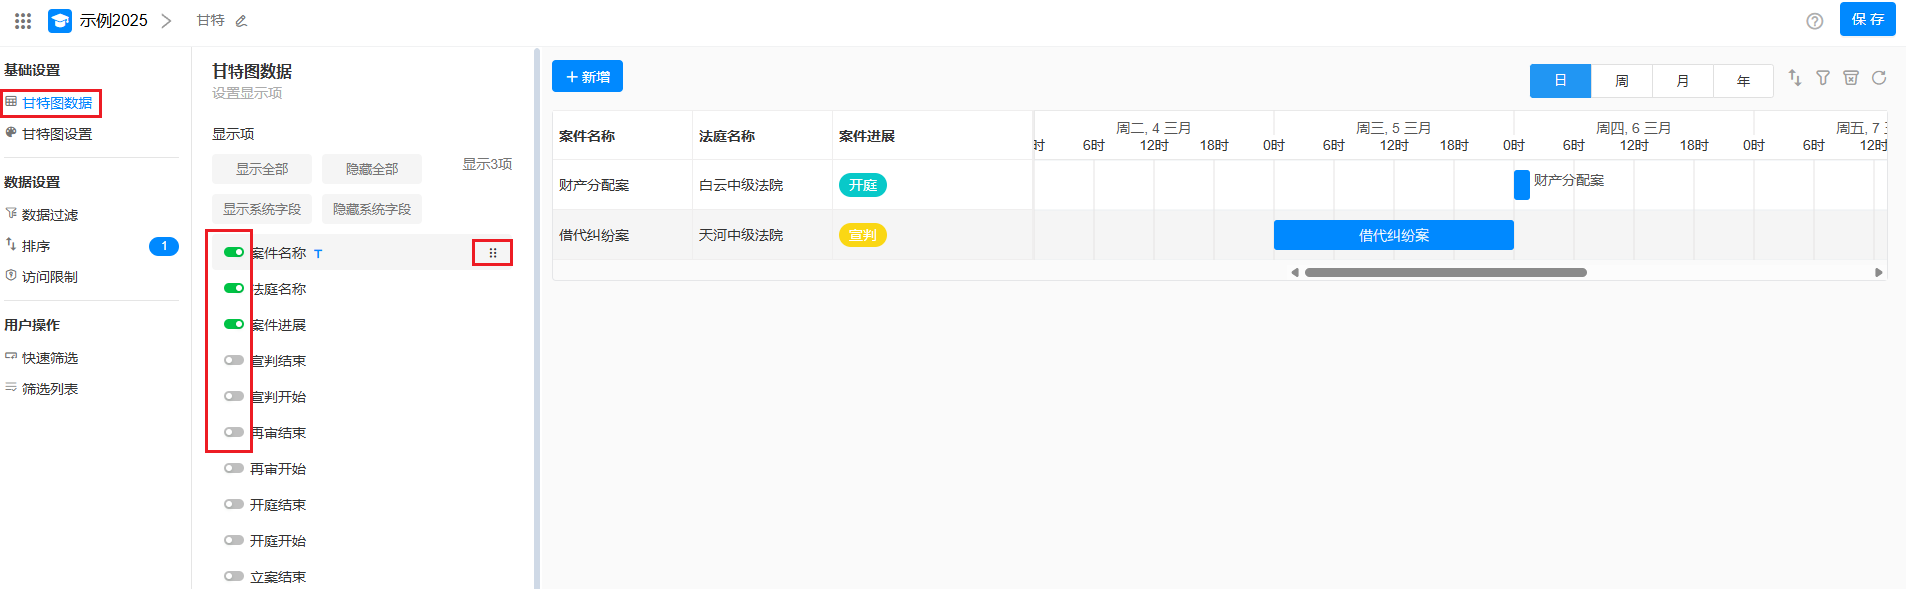Viewport: 1906px width, 589px height.
Task: Click the 新增 button
Action: pos(587,77)
